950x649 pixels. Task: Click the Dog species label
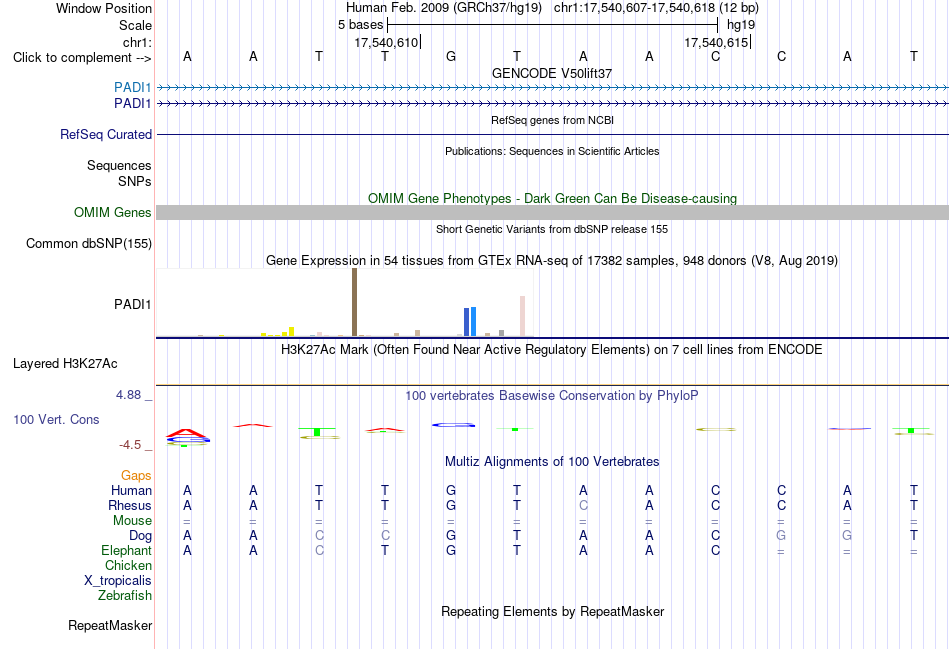[140, 536]
